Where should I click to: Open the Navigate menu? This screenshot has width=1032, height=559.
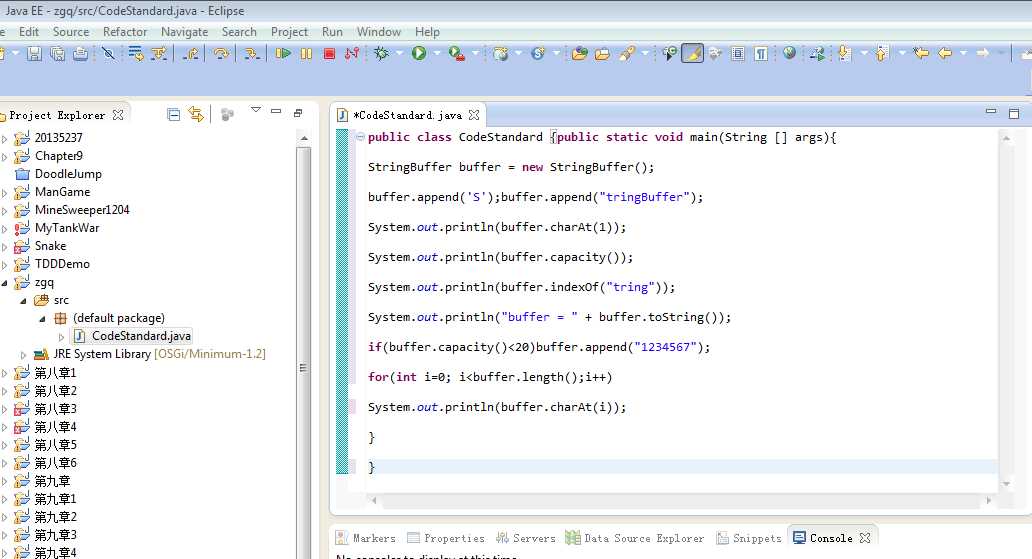point(184,32)
